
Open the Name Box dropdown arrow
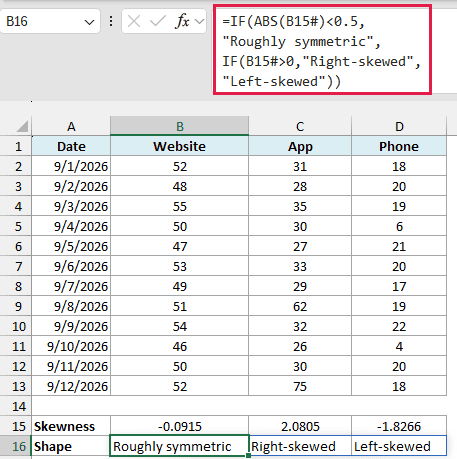(x=89, y=22)
